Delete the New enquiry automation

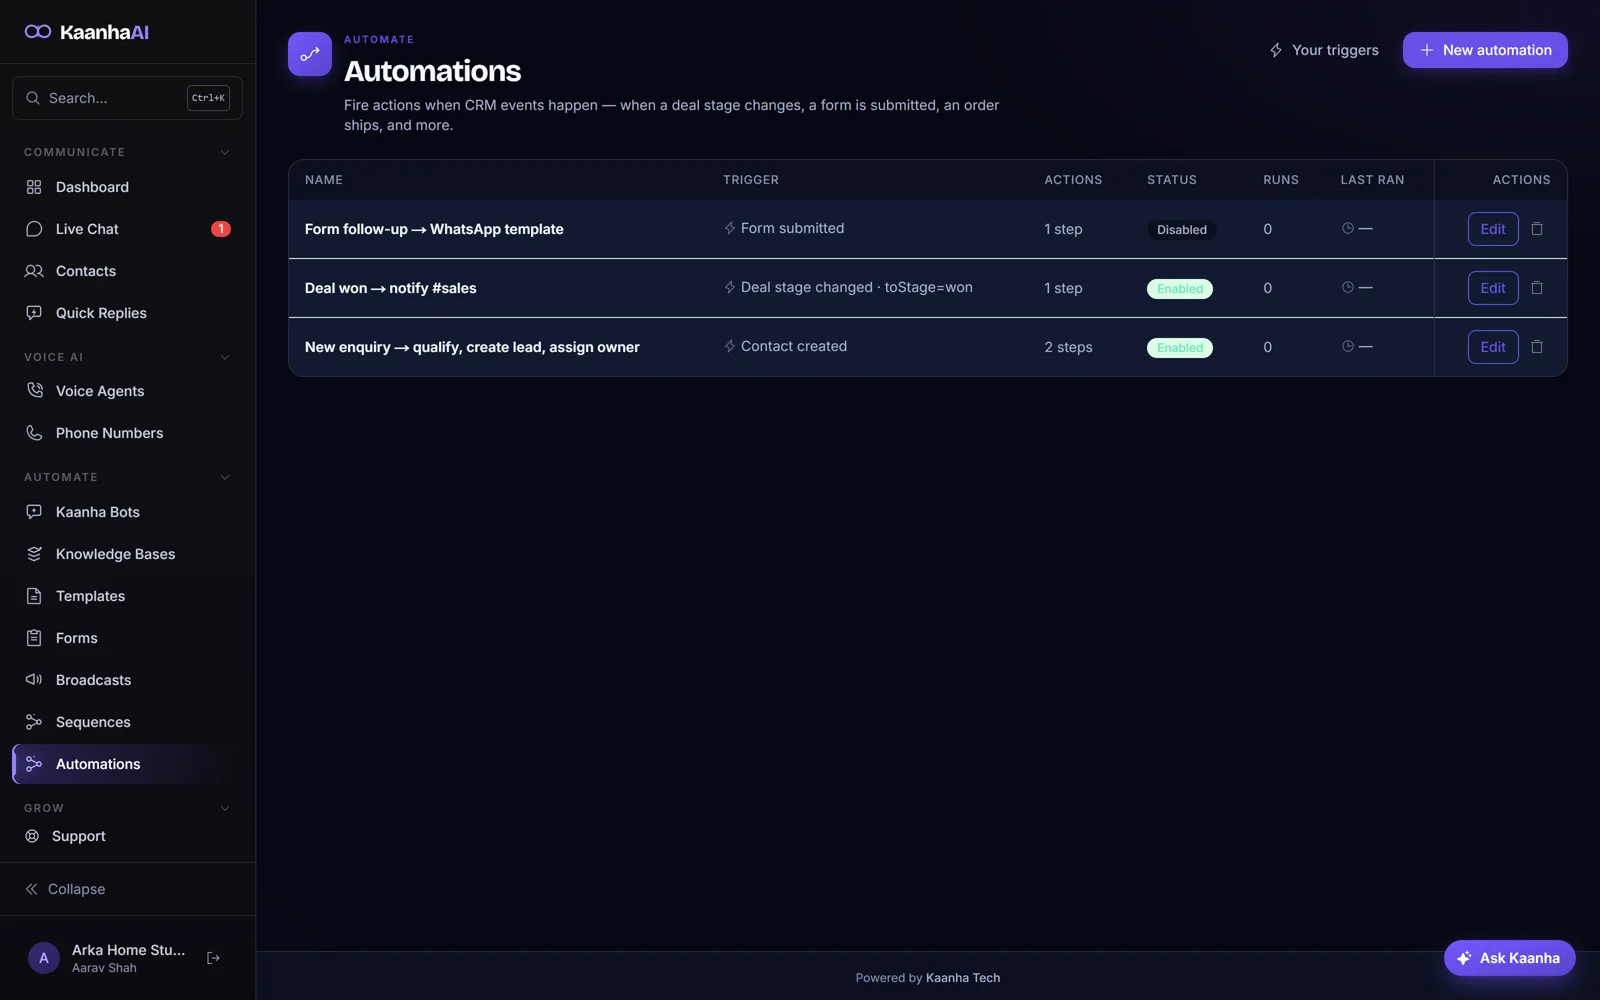pos(1537,347)
